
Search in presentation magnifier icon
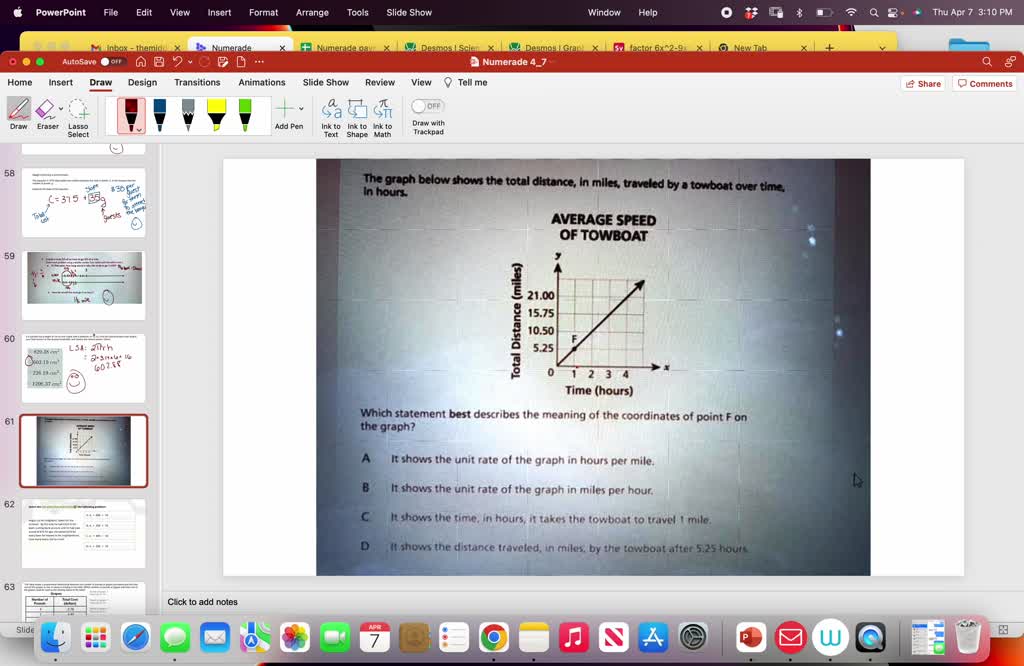click(987, 61)
